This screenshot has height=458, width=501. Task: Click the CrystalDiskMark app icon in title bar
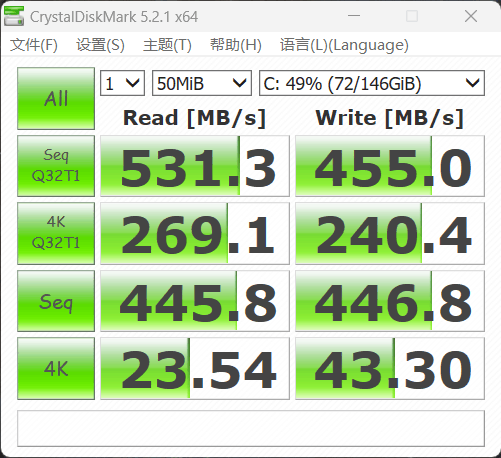coord(14,16)
